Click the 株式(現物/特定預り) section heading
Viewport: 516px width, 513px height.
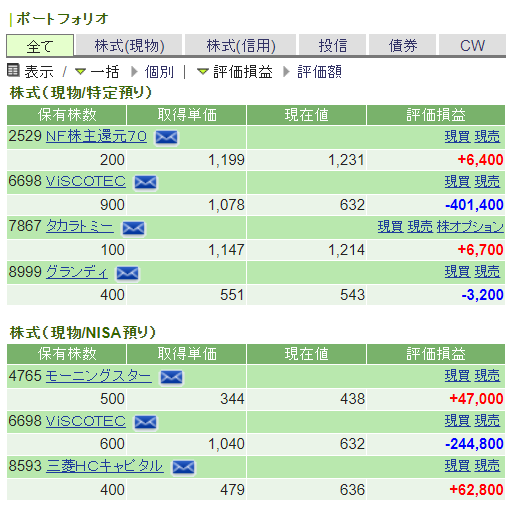click(x=81, y=93)
